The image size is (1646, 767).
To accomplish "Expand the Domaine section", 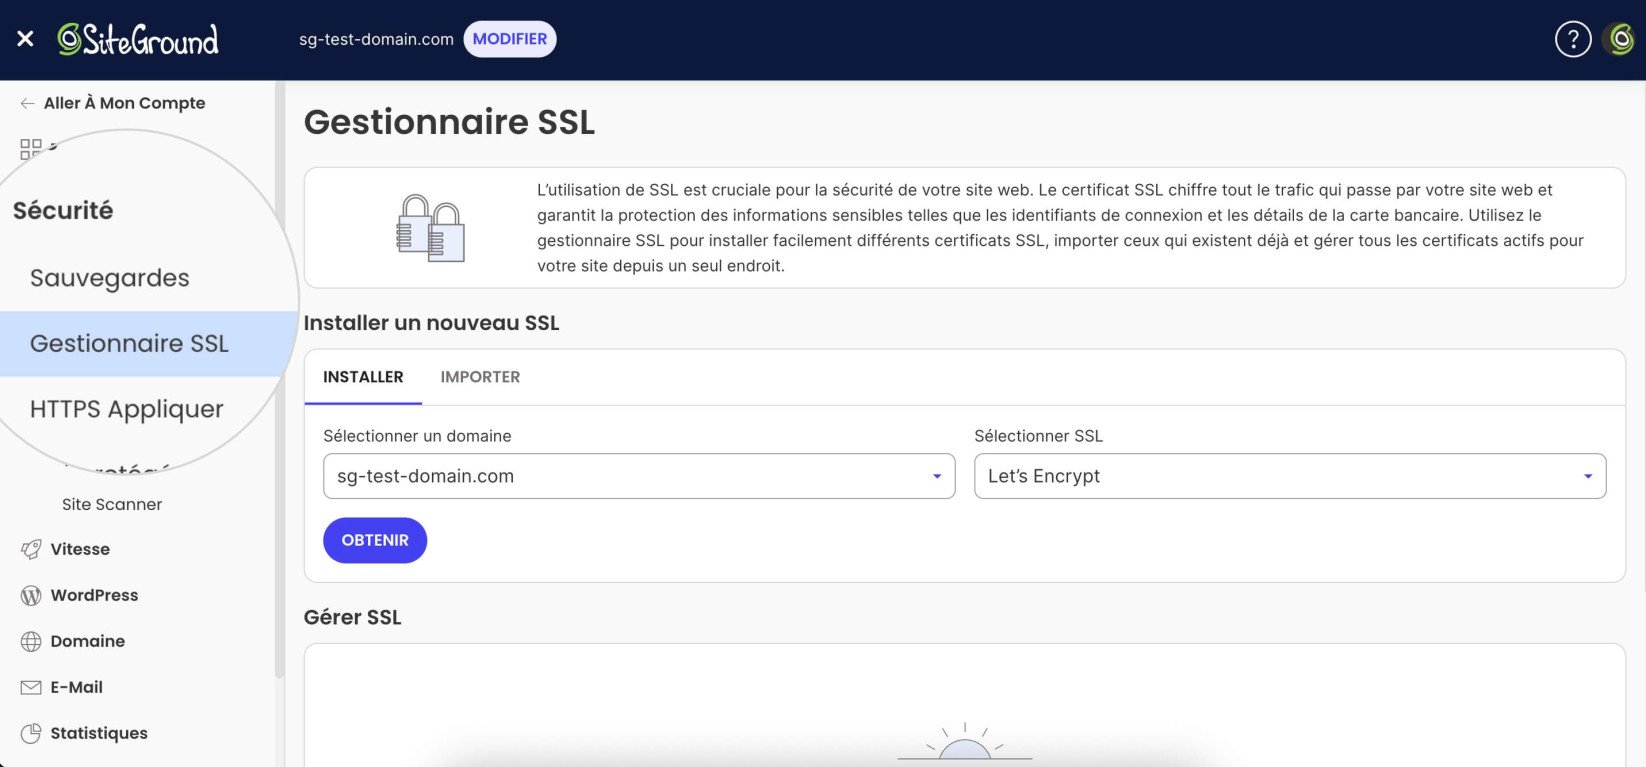I will tap(88, 641).
